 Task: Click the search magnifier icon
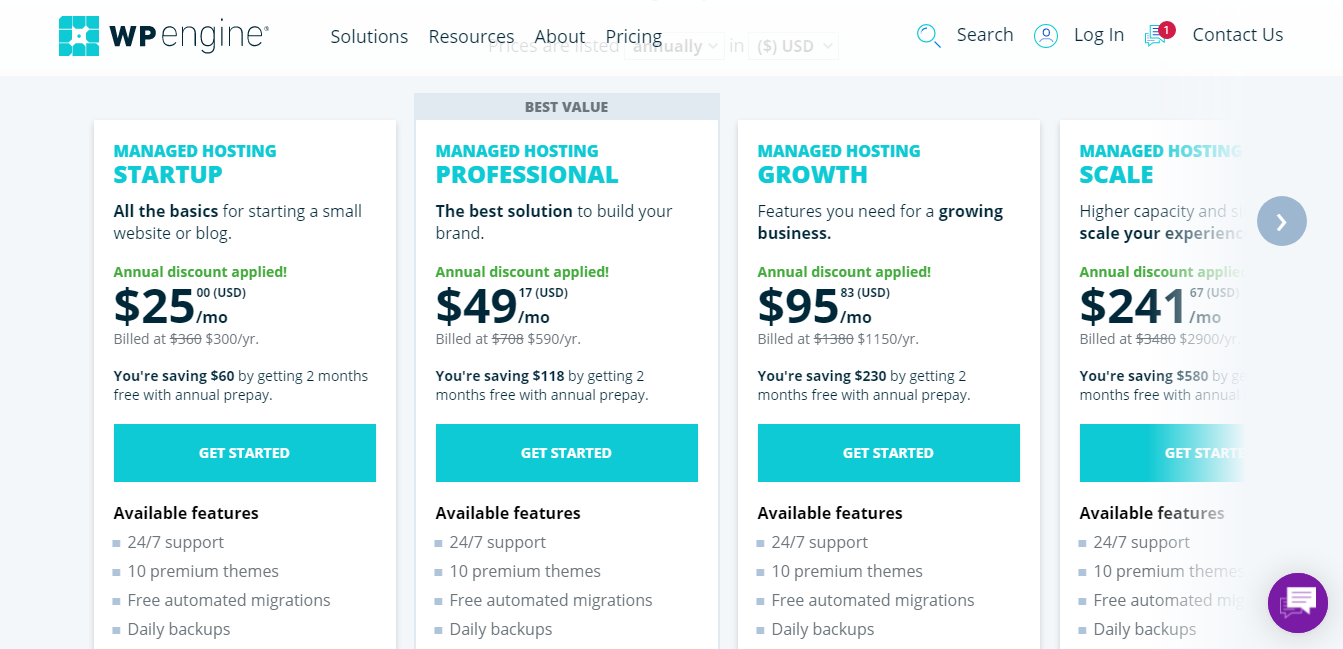pos(929,36)
